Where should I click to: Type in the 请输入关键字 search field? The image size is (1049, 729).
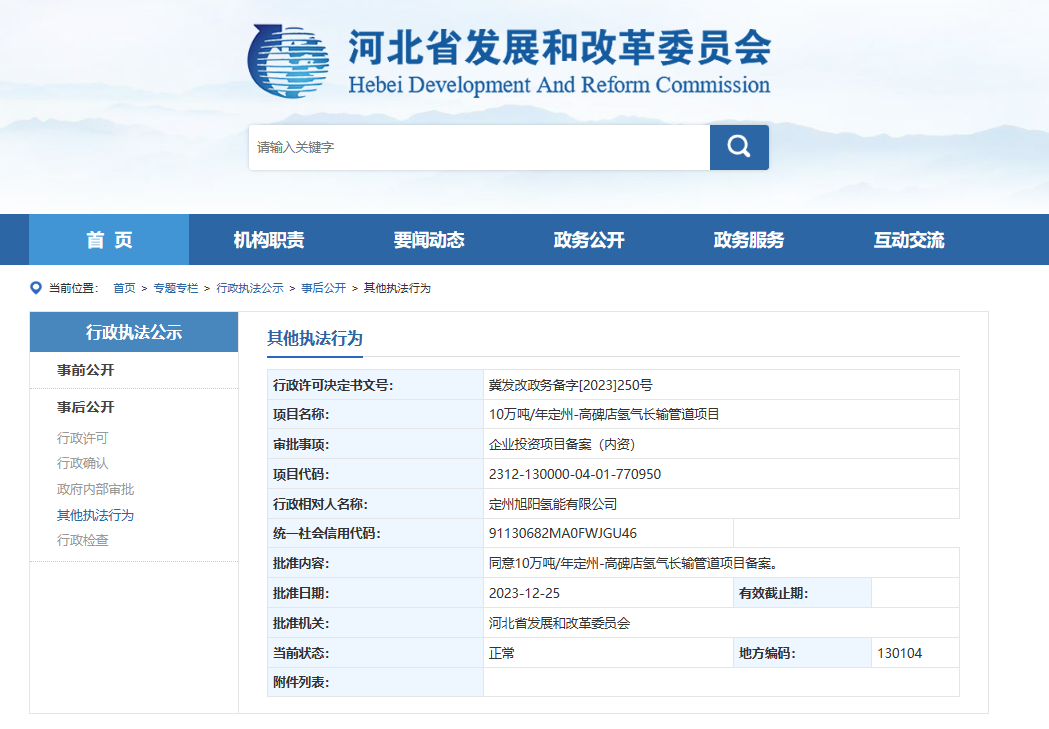pyautogui.click(x=478, y=147)
